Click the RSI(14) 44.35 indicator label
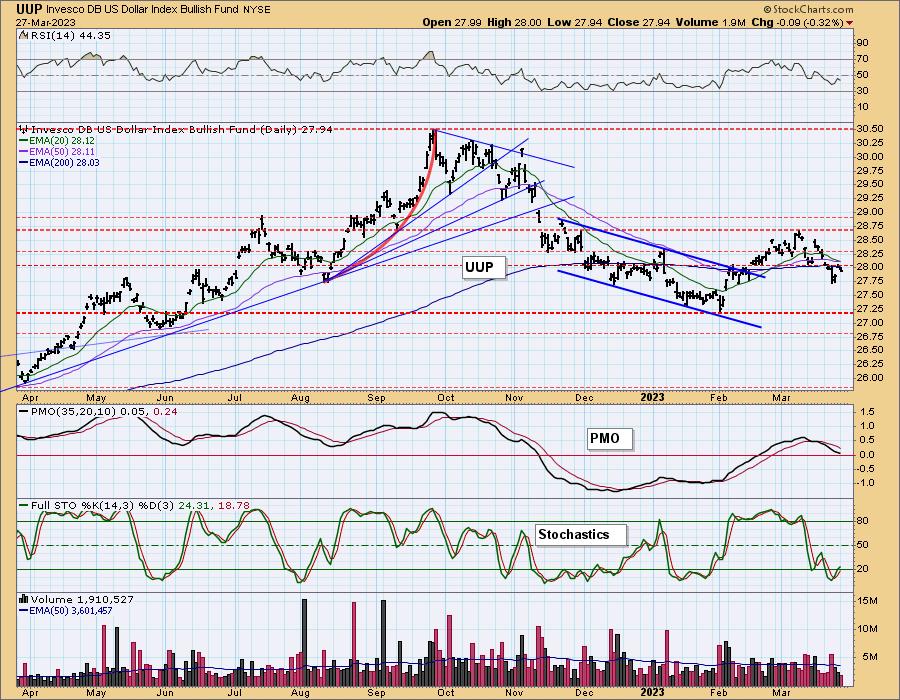This screenshot has height=700, width=900. tap(70, 36)
